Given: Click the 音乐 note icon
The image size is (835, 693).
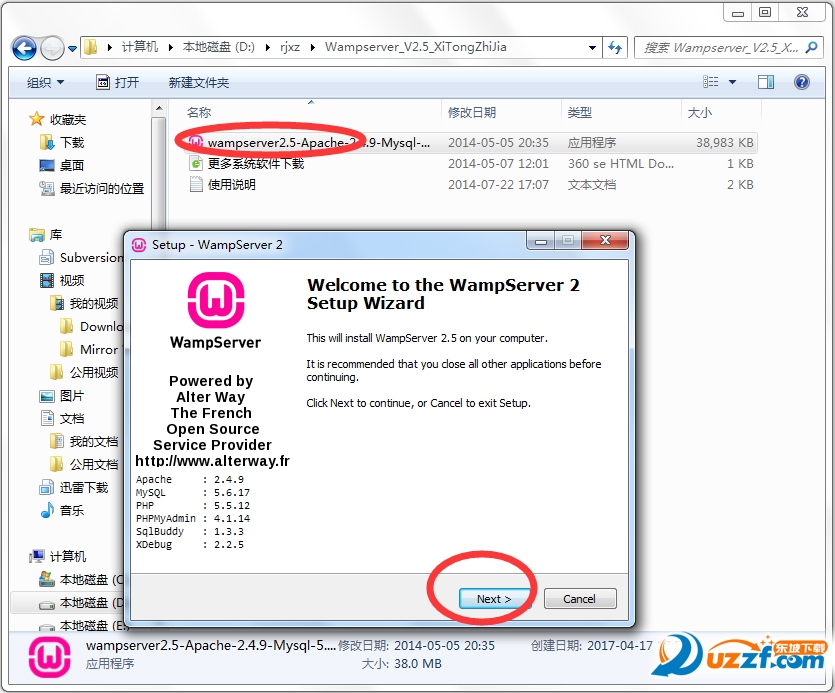Looking at the screenshot, I should (x=47, y=510).
